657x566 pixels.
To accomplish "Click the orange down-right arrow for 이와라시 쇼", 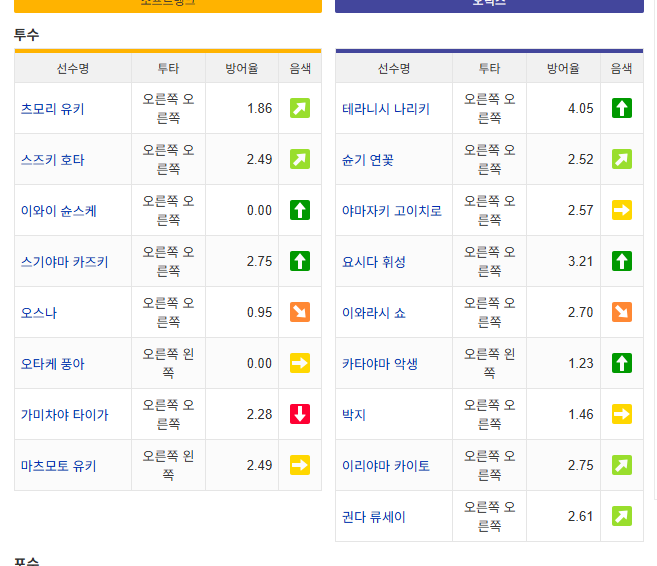I will pos(622,312).
